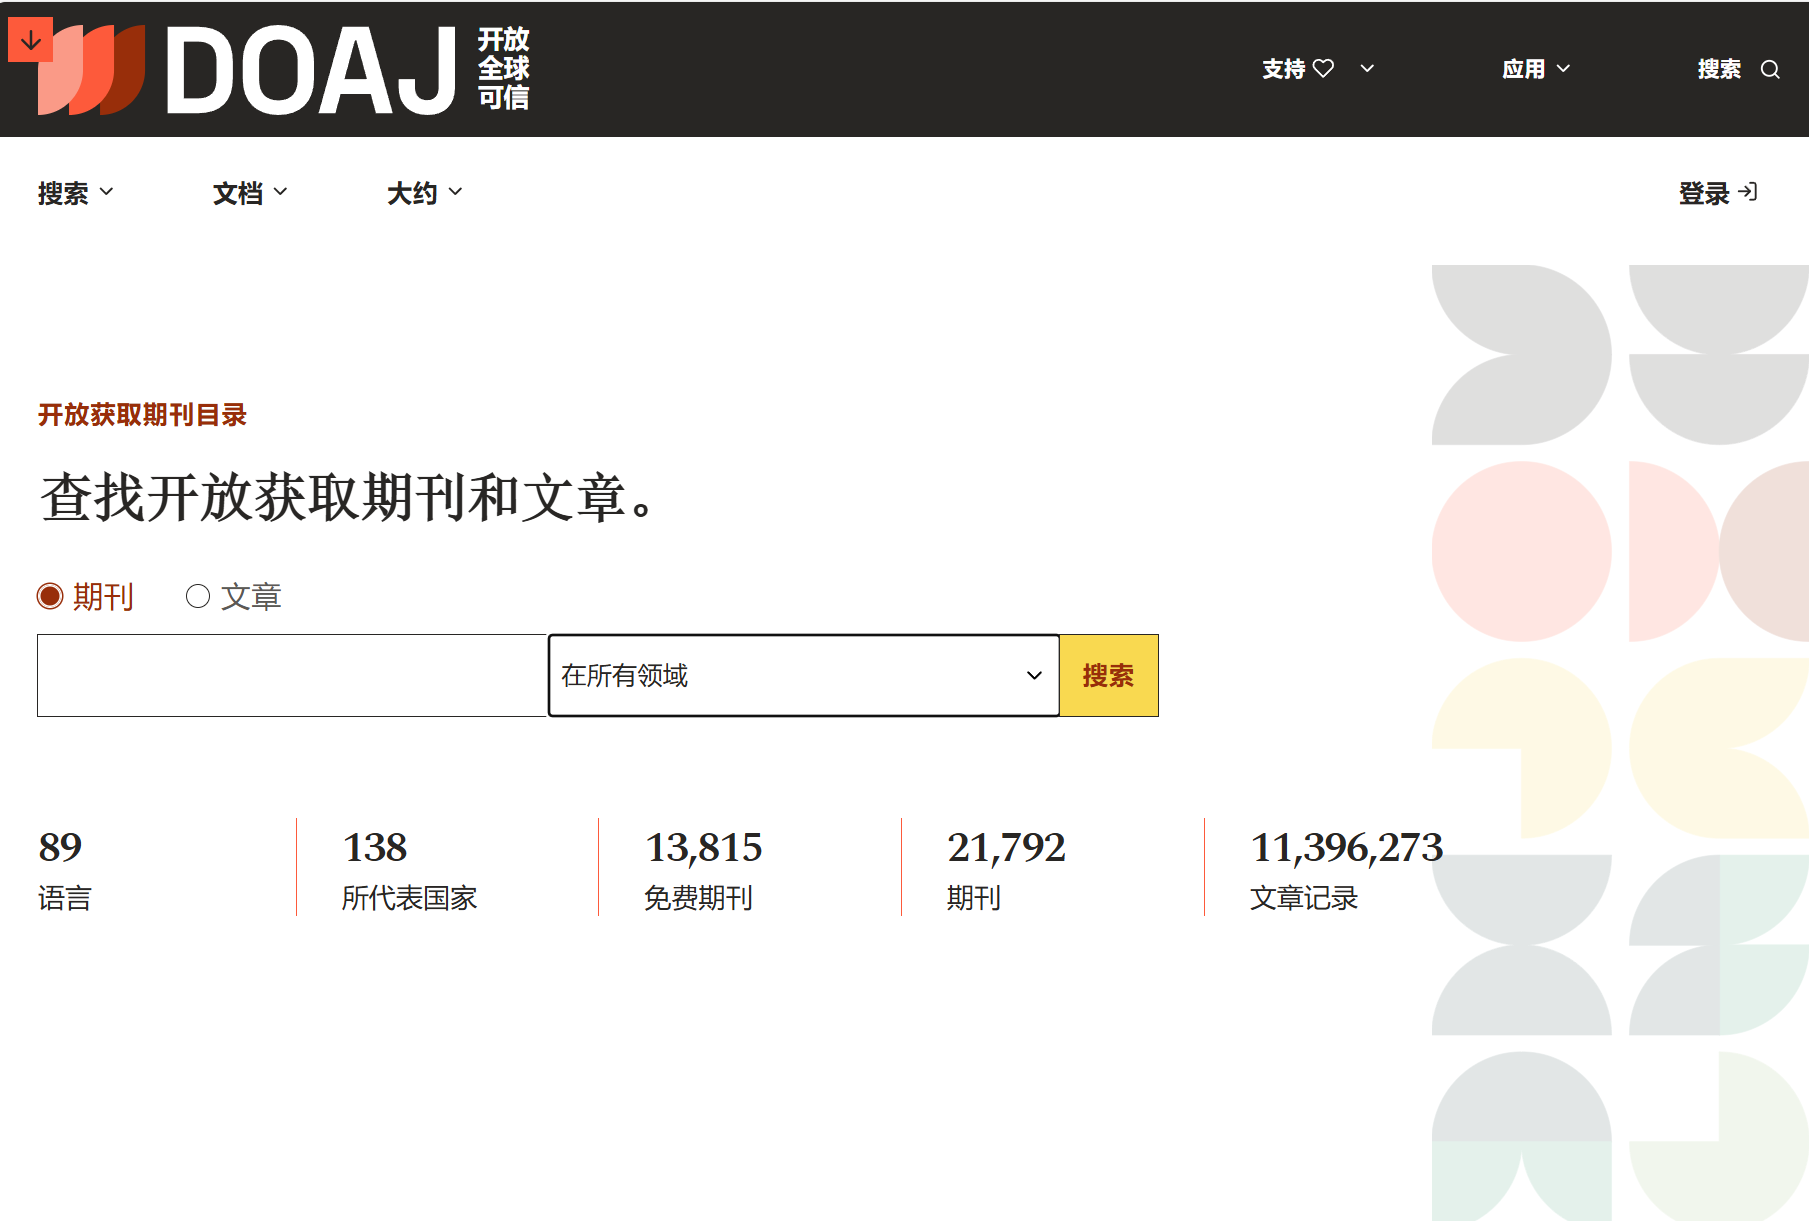Image resolution: width=1809 pixels, height=1221 pixels.
Task: Select the 期刊 radio button
Action: pyautogui.click(x=50, y=596)
